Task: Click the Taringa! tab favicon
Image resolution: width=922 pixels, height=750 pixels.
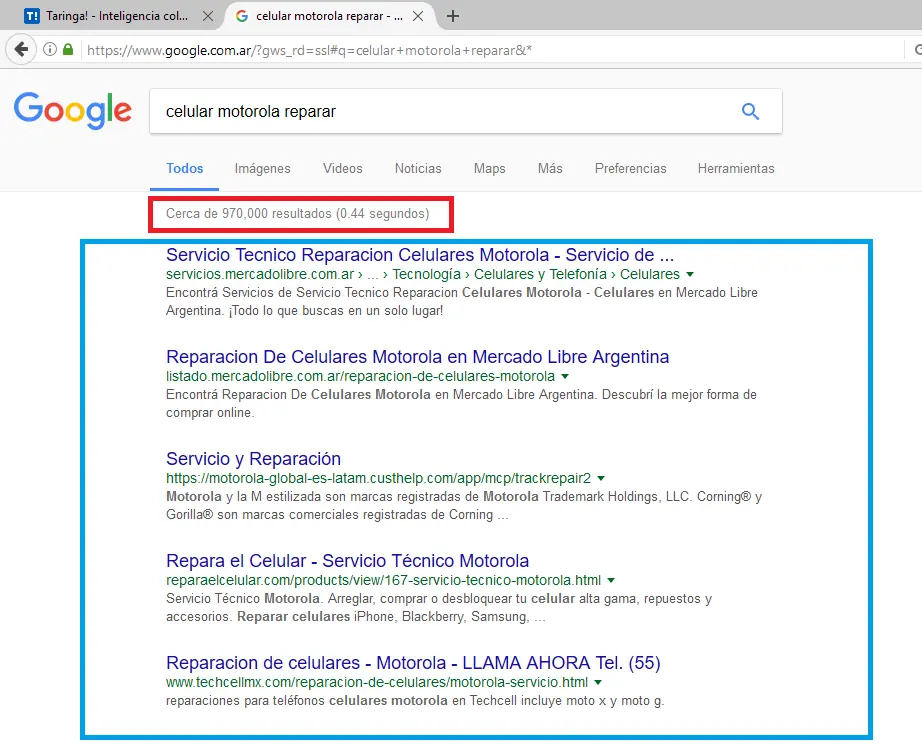Action: (x=32, y=16)
